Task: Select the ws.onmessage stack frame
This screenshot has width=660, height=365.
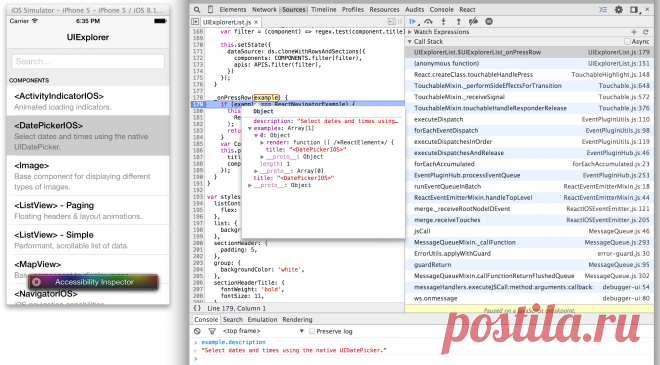Action: [x=529, y=298]
